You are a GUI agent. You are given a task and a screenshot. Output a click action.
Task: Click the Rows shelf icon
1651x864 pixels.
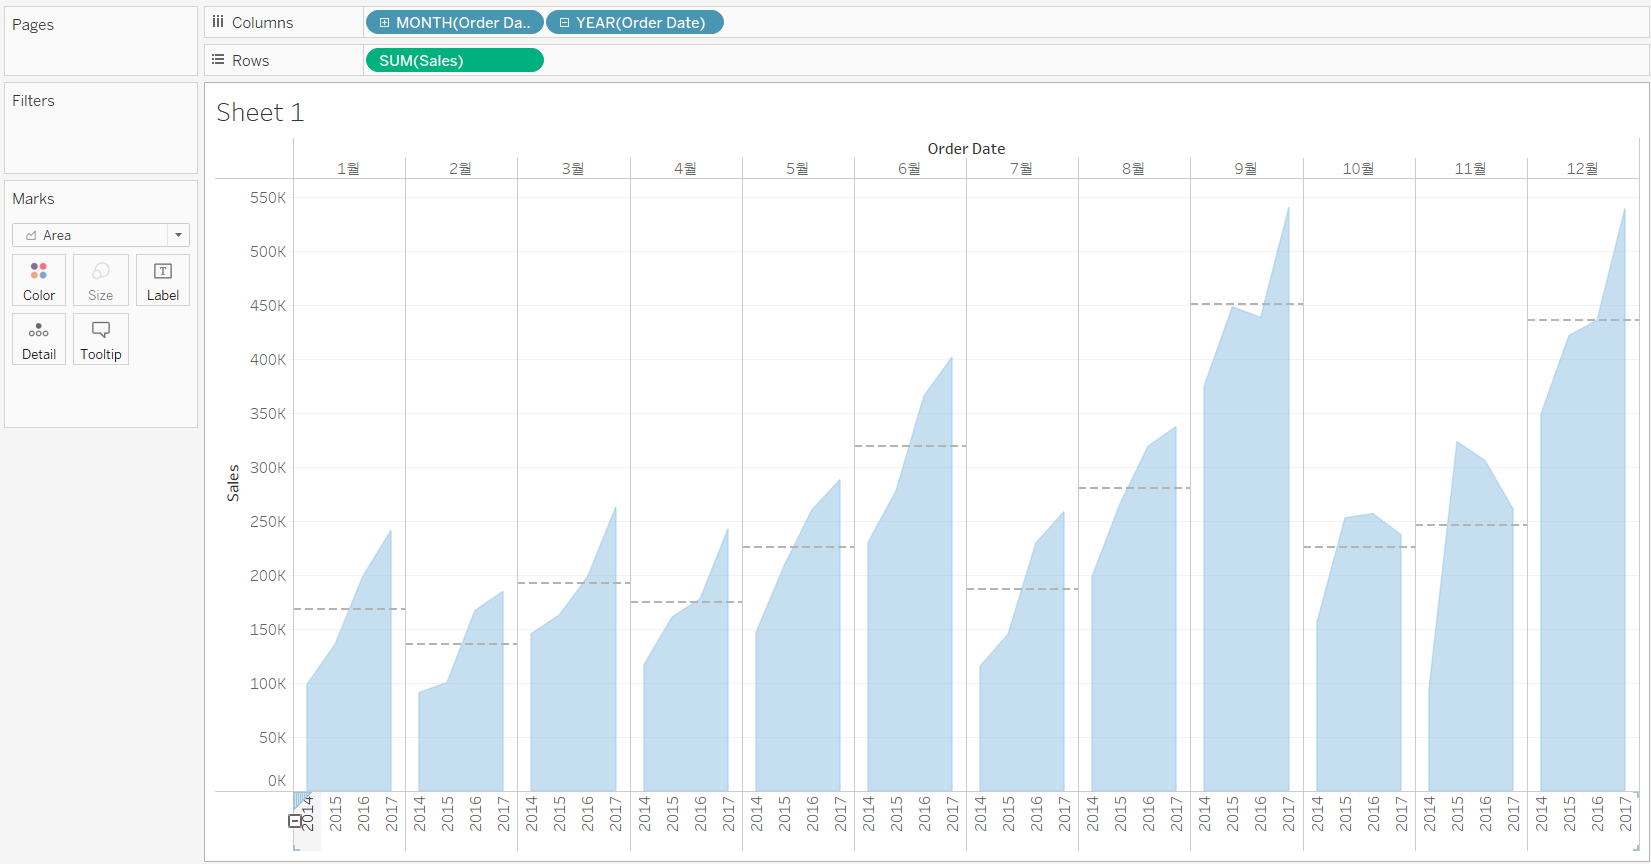pyautogui.click(x=218, y=60)
